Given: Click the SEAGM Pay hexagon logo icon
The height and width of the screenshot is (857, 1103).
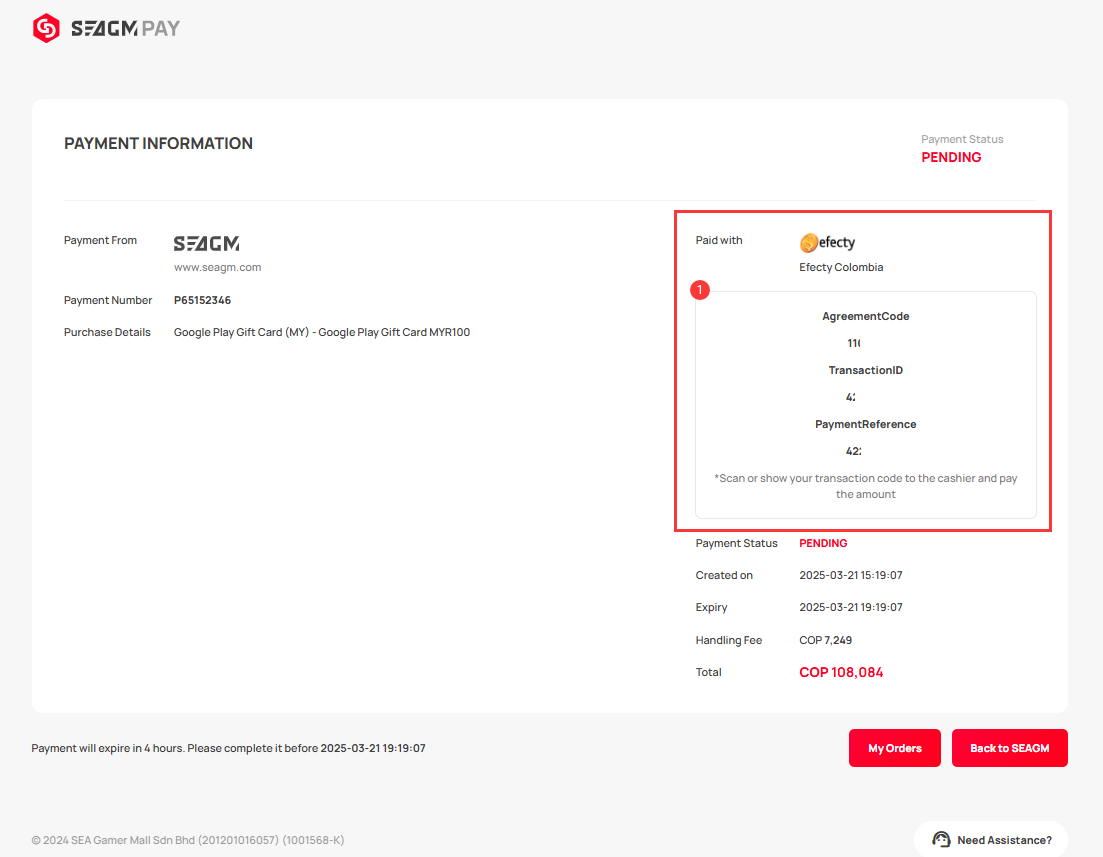Looking at the screenshot, I should 46,28.
